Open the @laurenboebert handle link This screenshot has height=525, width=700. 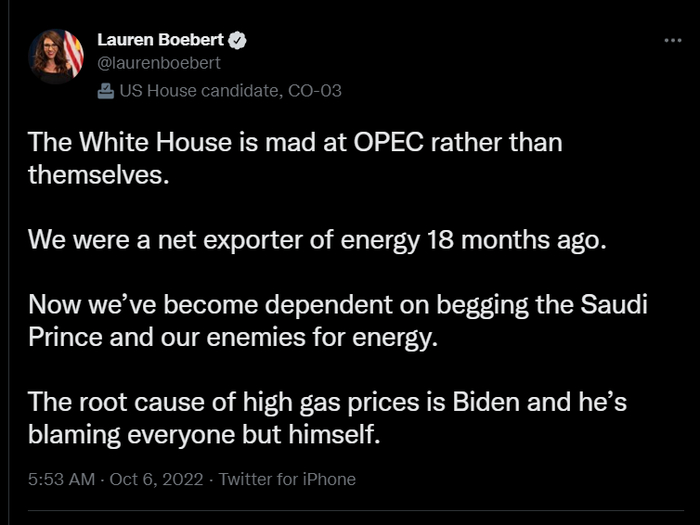pyautogui.click(x=158, y=63)
